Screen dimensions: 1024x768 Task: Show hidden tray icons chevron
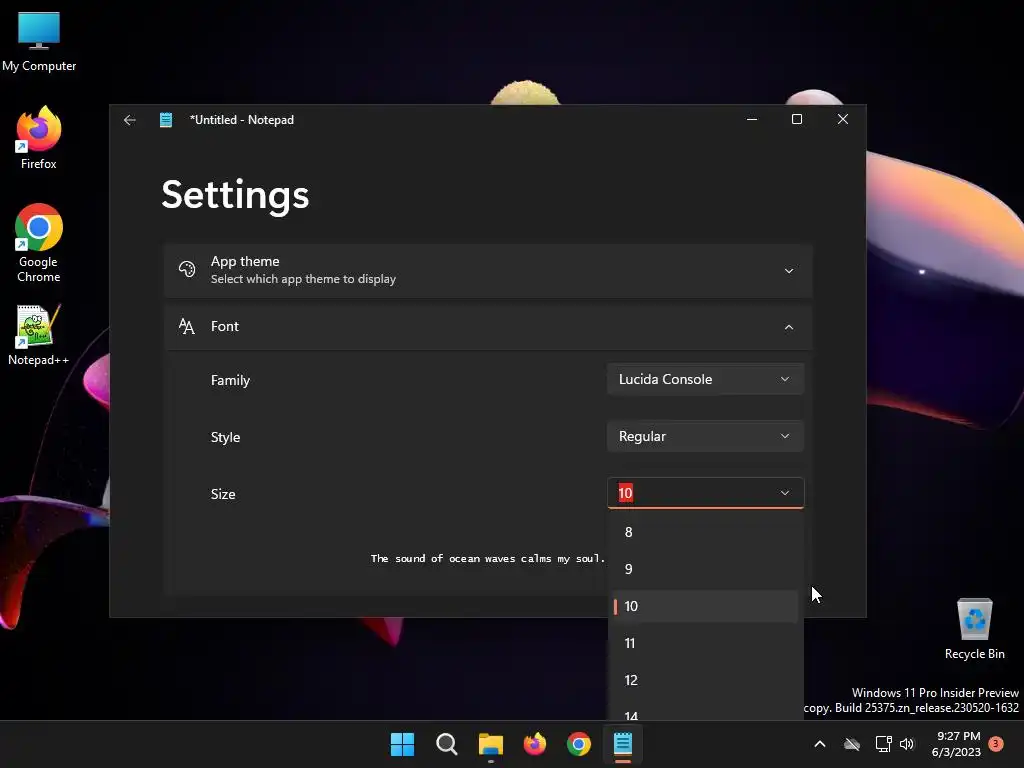820,744
